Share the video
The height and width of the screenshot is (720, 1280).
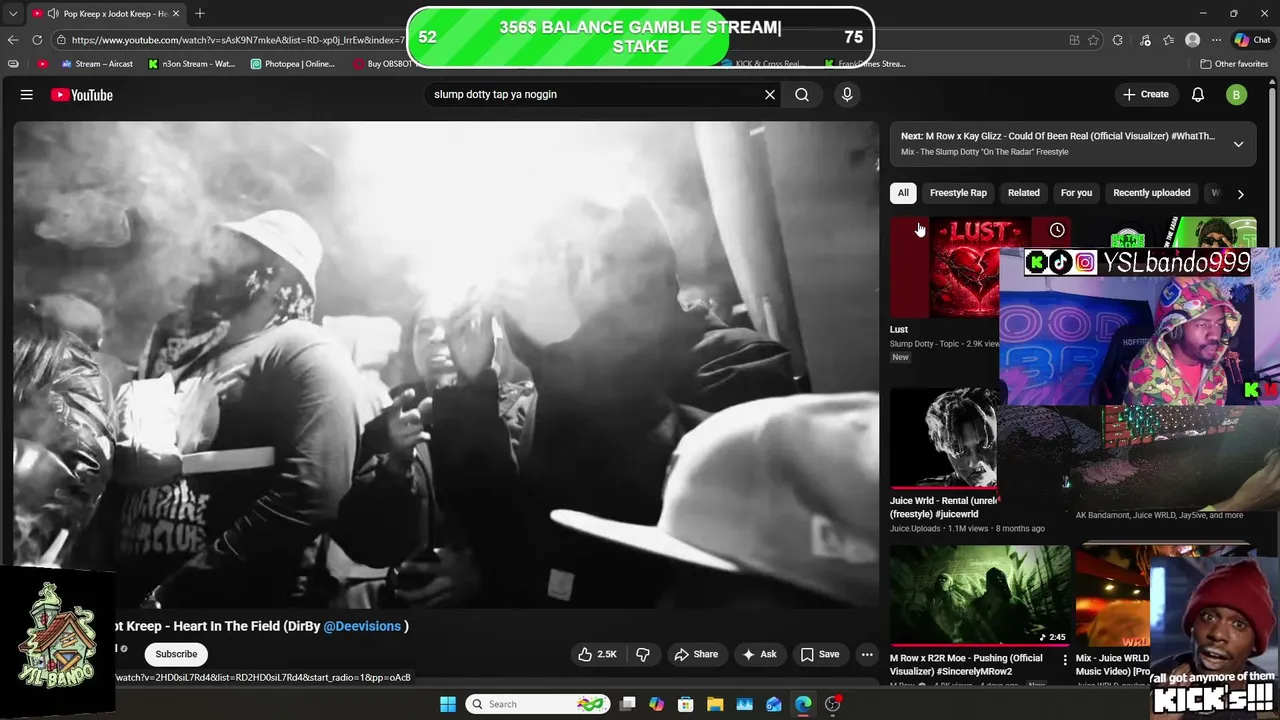(x=696, y=654)
